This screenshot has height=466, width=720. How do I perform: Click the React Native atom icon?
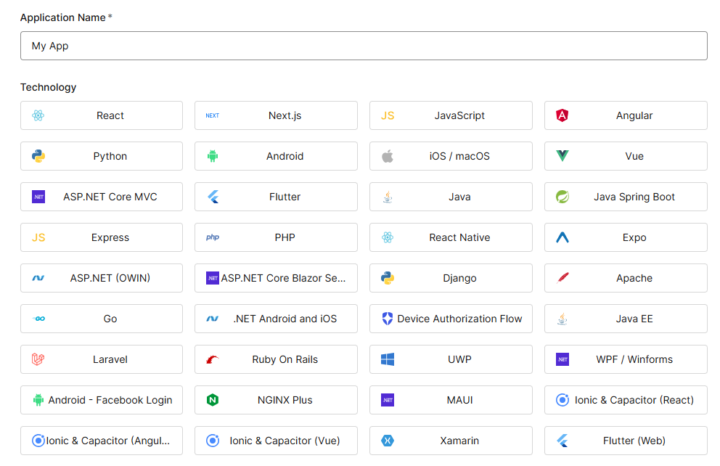(388, 237)
